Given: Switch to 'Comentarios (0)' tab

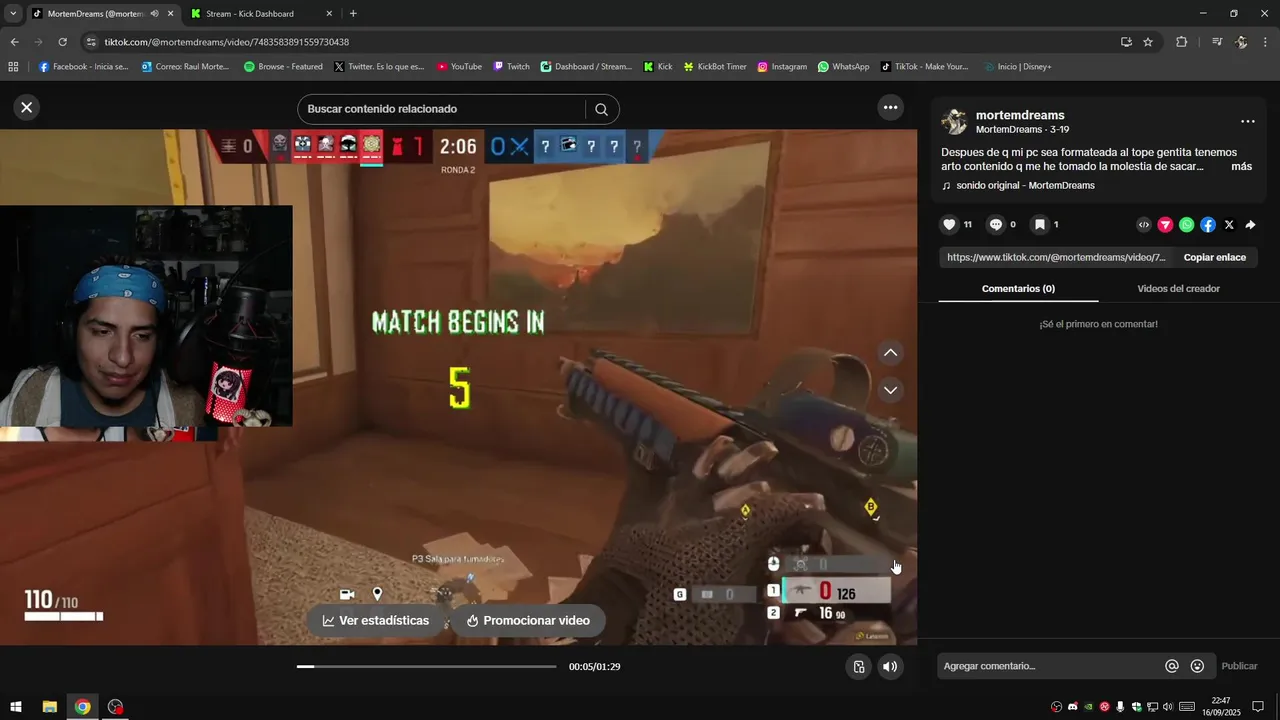Looking at the screenshot, I should click(x=1018, y=289).
